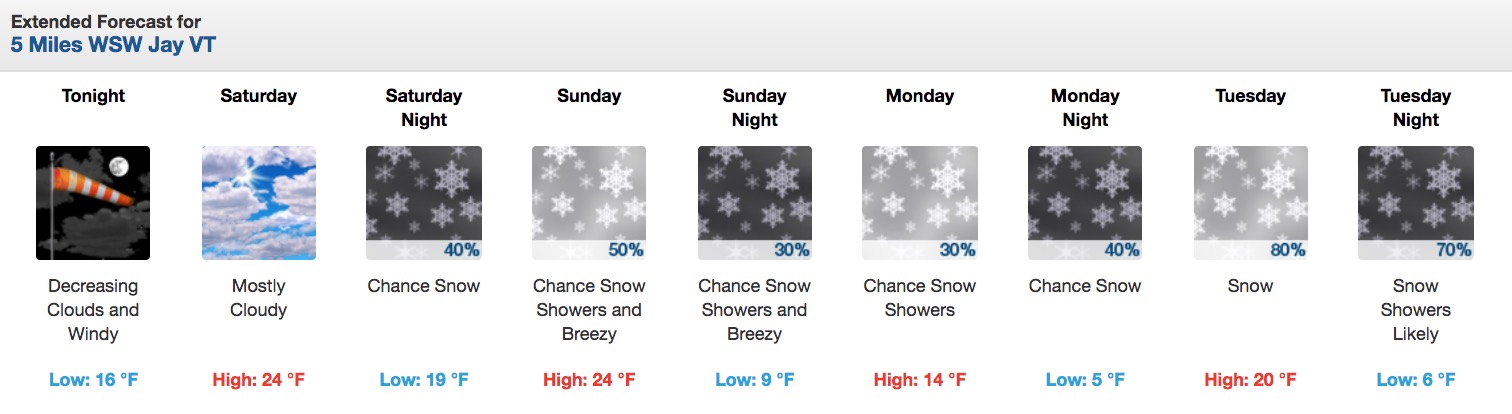
Task: Click Tuesday Night 70% snow icon
Action: (x=1416, y=203)
